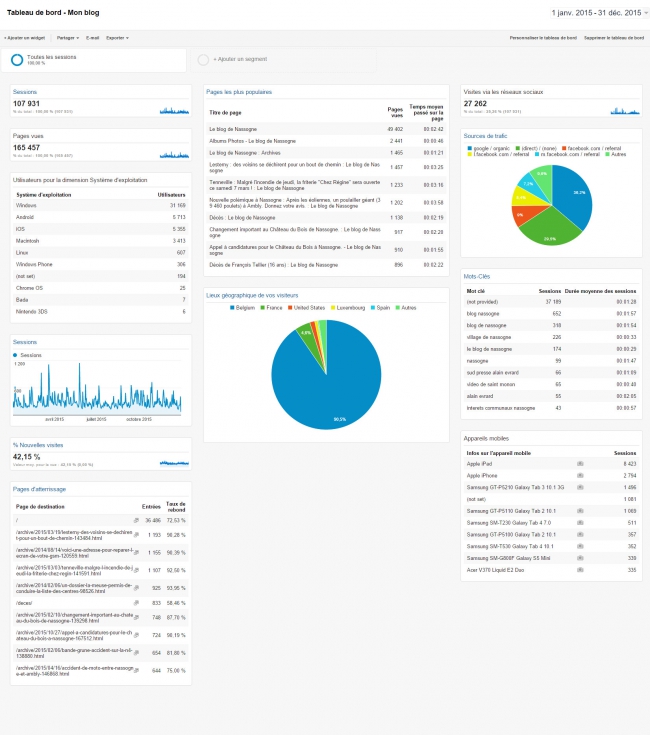Select the Toutes les sessions segment circle
The height and width of the screenshot is (735, 650).
pyautogui.click(x=17, y=60)
